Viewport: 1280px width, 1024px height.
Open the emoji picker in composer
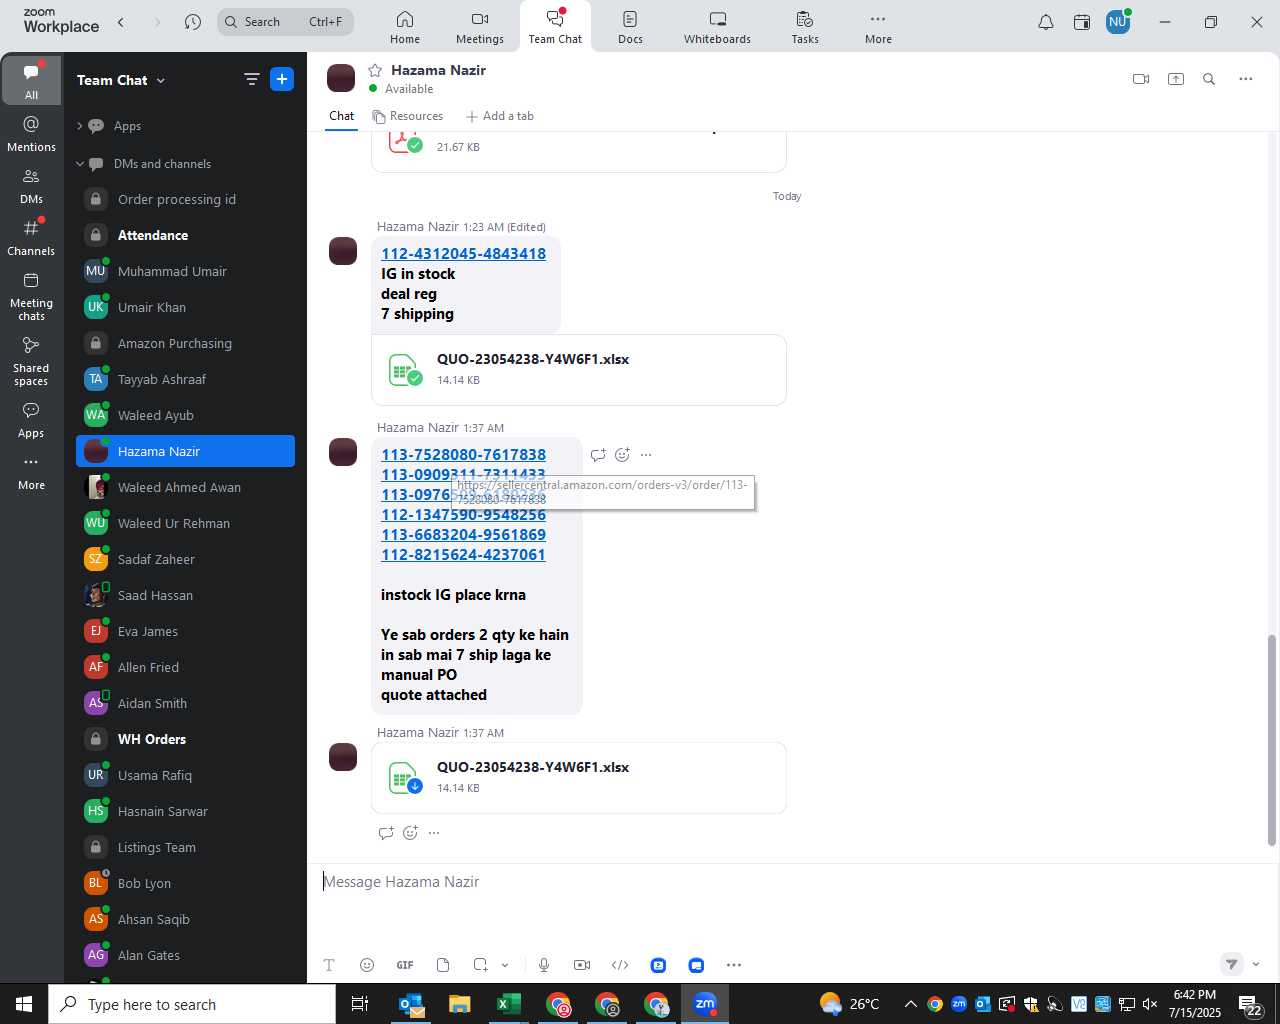(367, 965)
